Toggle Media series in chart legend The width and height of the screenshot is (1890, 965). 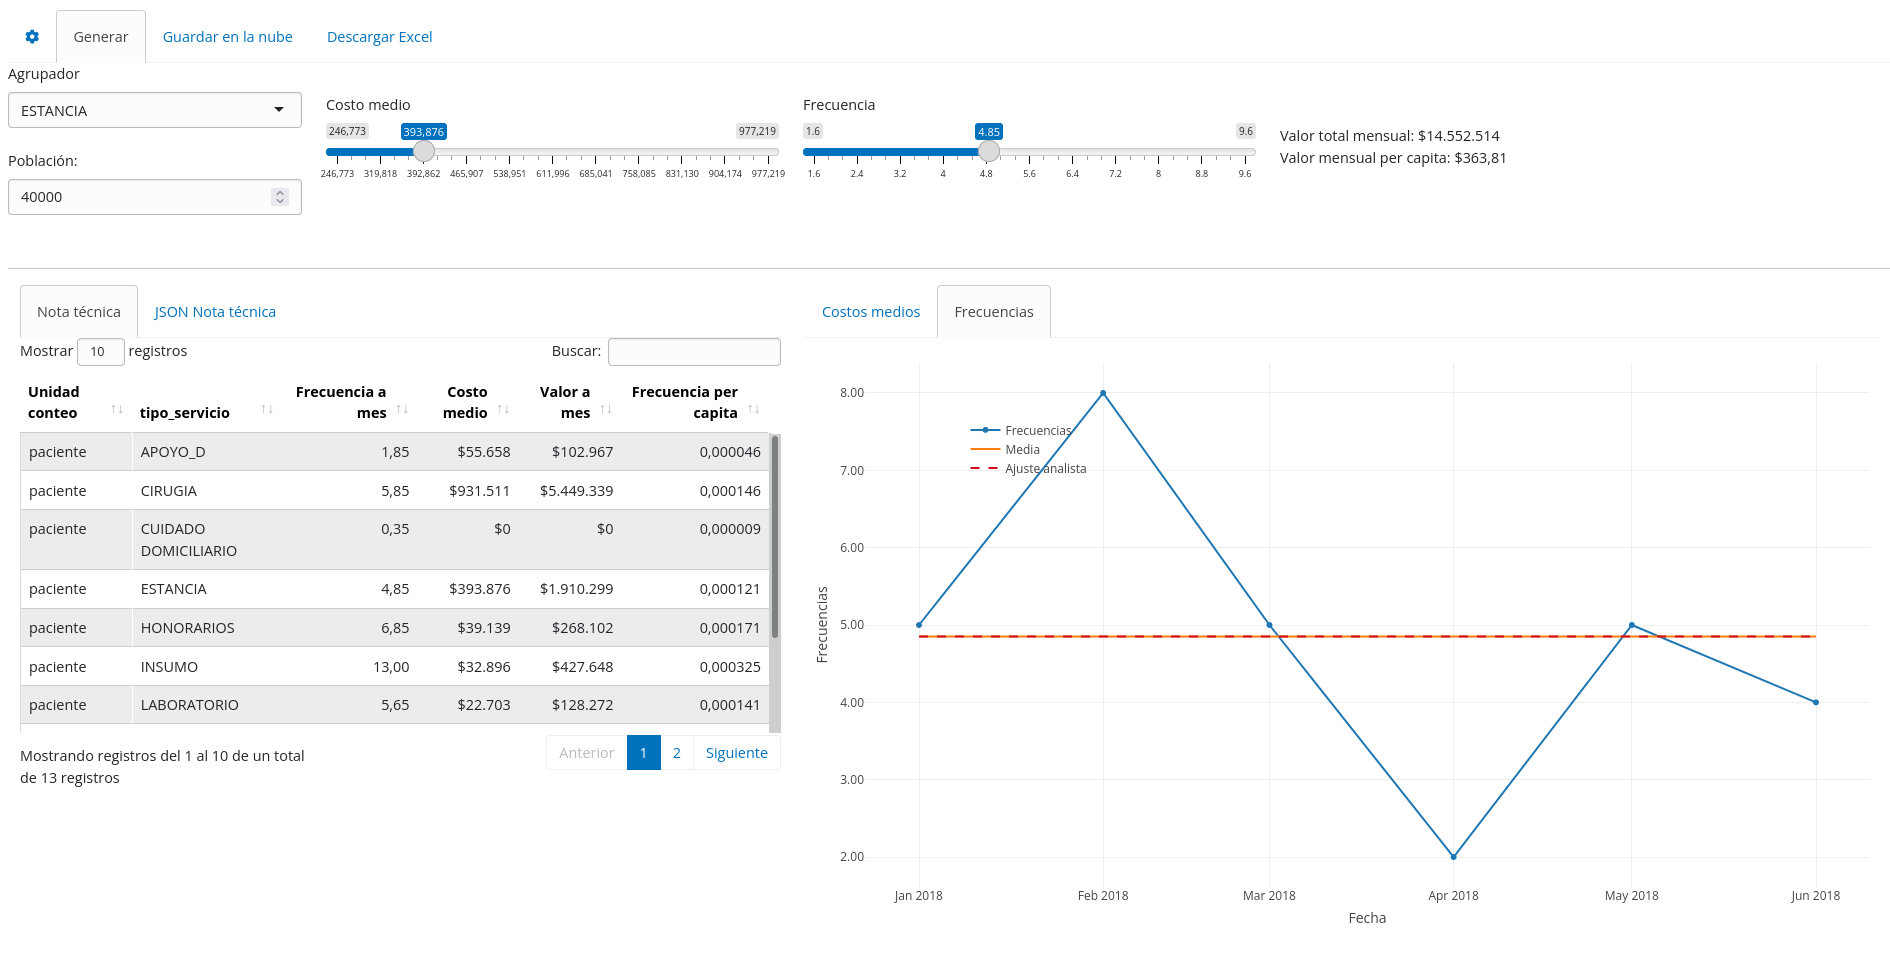point(1006,450)
